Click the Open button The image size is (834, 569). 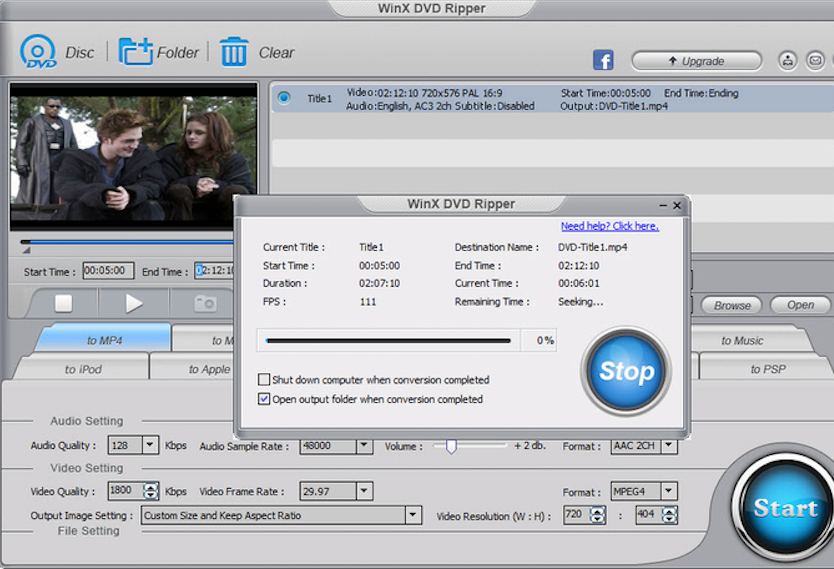[800, 305]
